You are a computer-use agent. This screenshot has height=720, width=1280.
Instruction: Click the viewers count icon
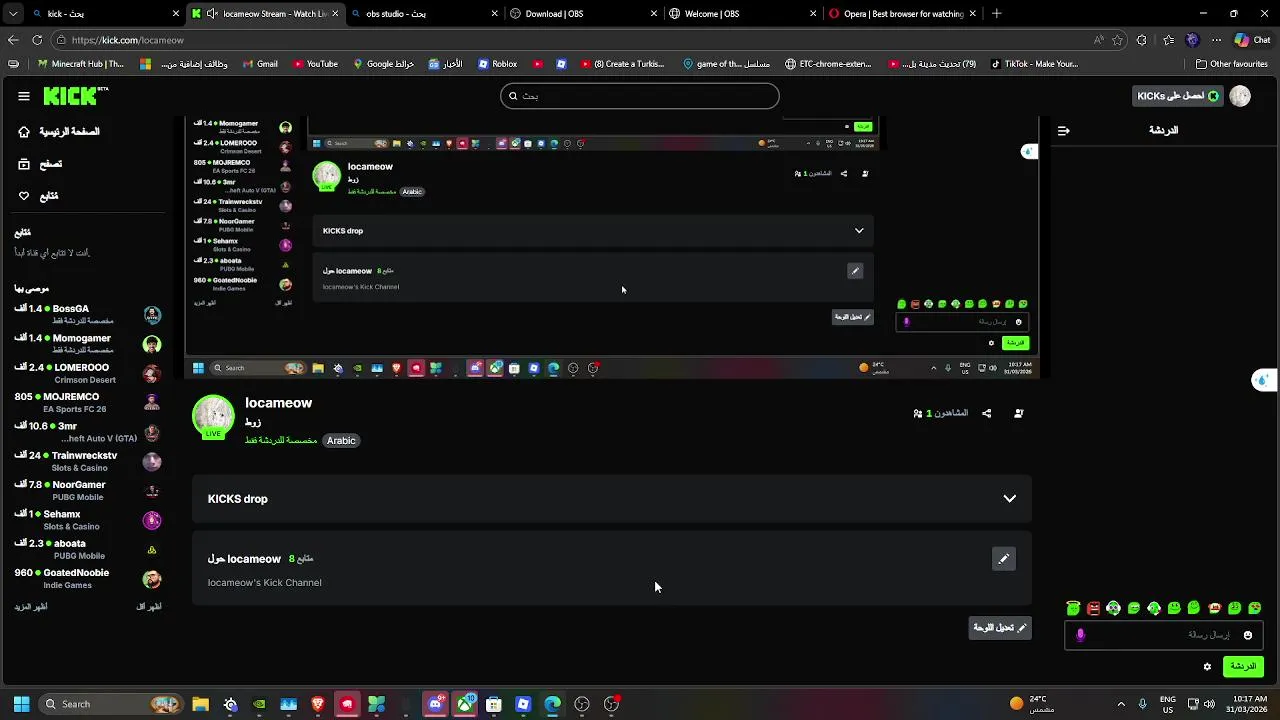[917, 413]
